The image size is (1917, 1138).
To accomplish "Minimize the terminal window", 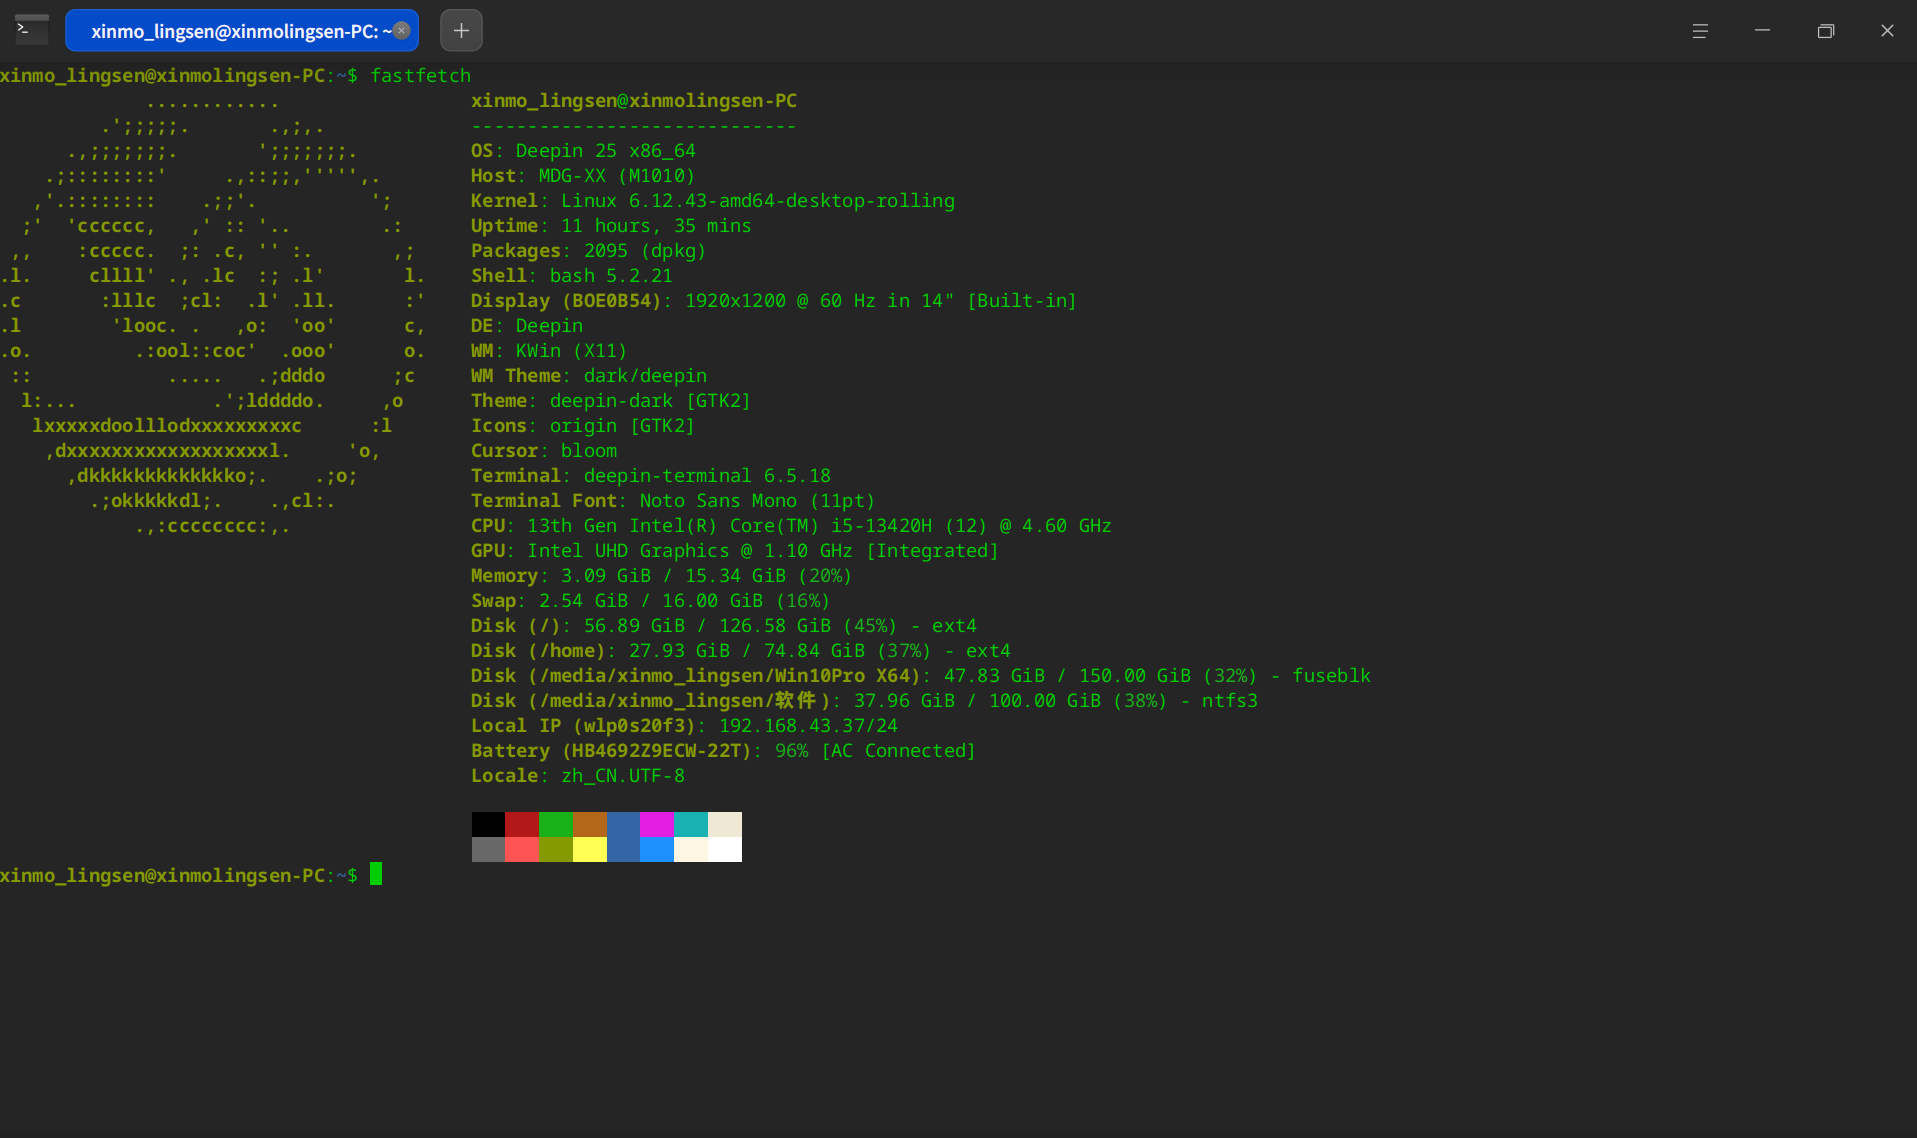I will point(1762,31).
